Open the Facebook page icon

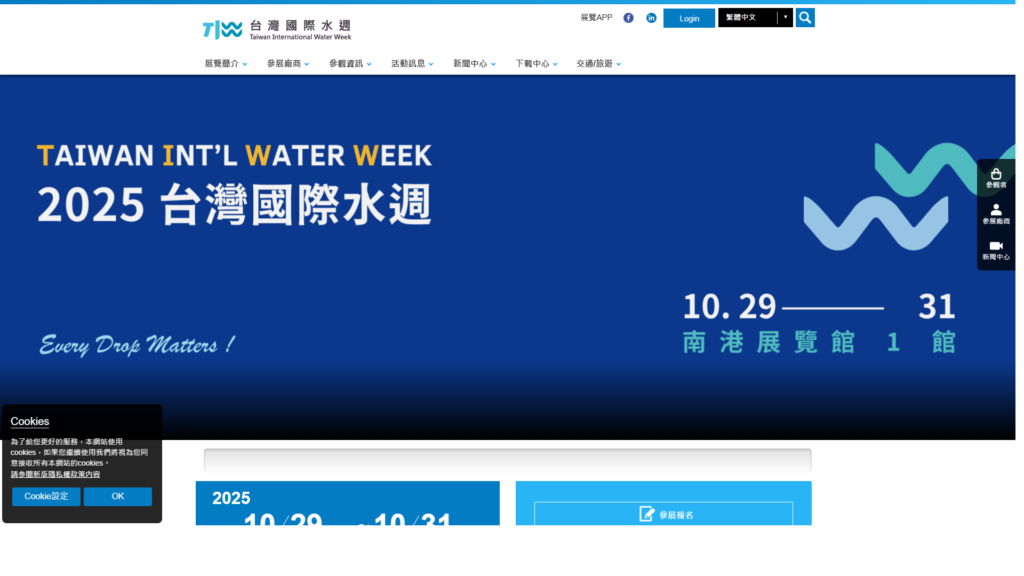coord(628,18)
